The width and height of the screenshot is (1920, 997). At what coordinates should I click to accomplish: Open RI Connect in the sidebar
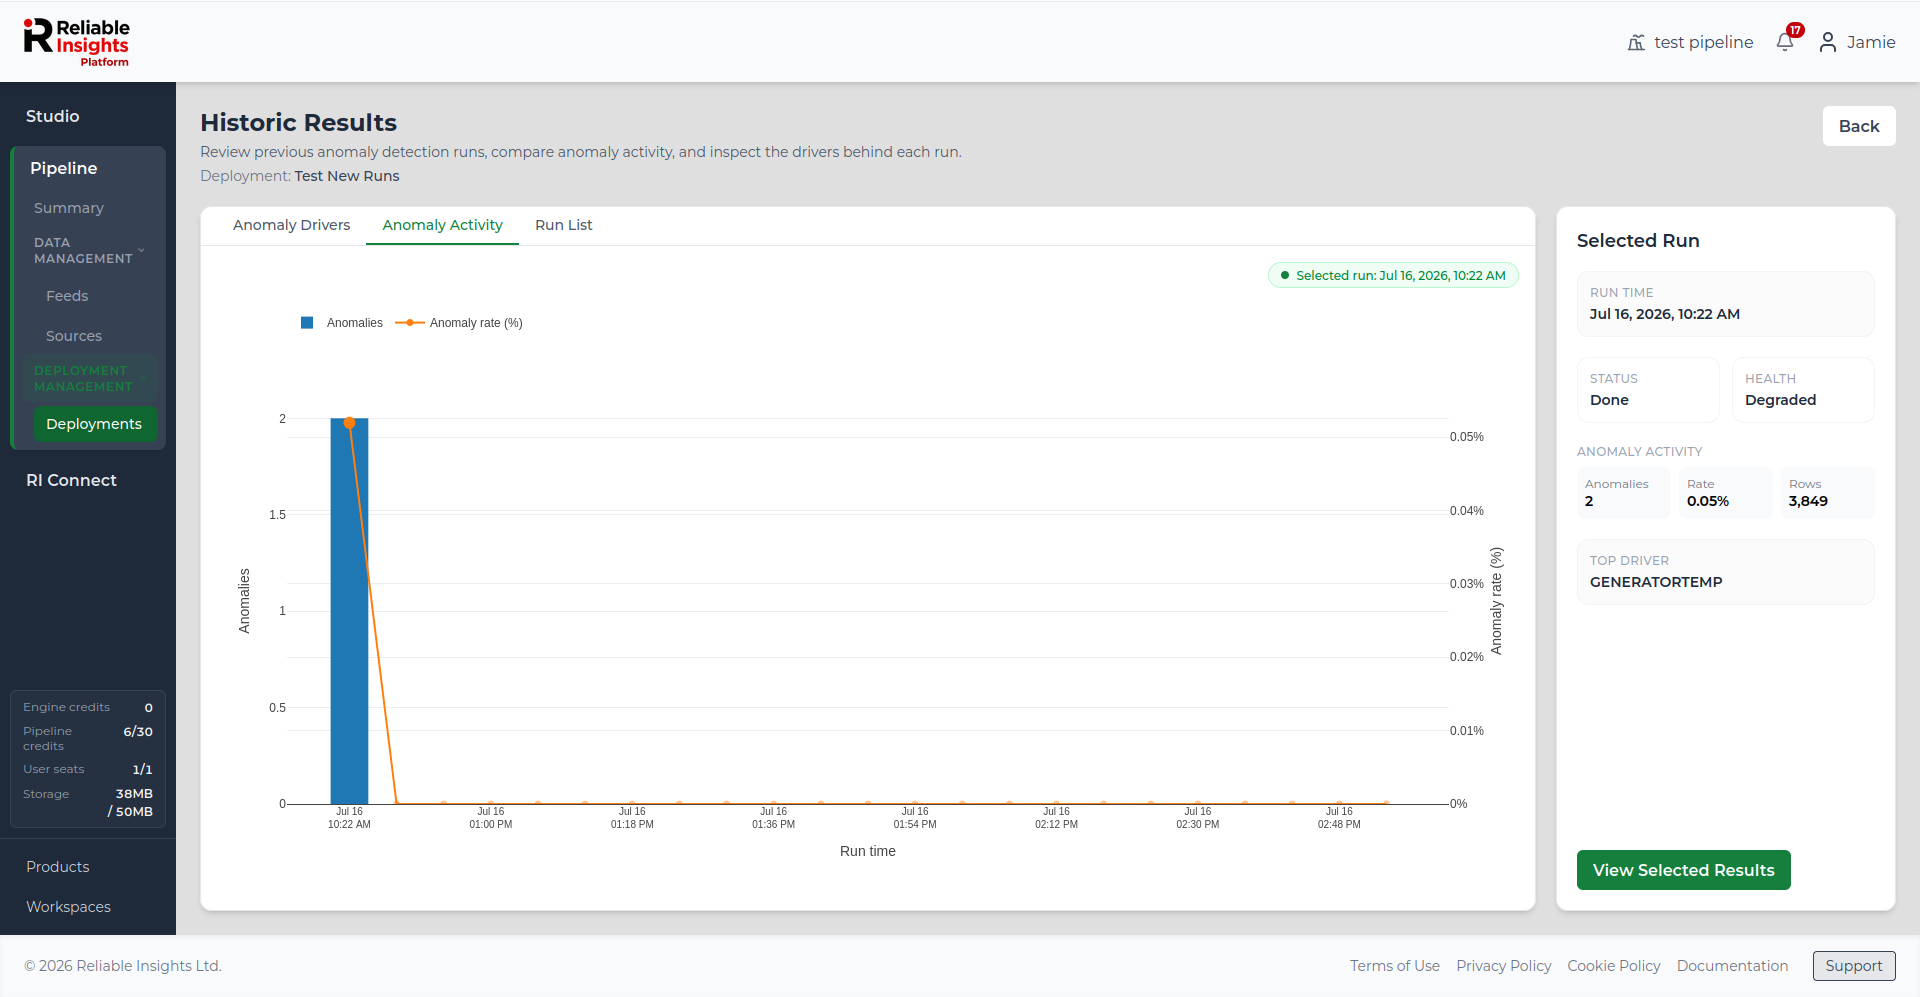(71, 480)
